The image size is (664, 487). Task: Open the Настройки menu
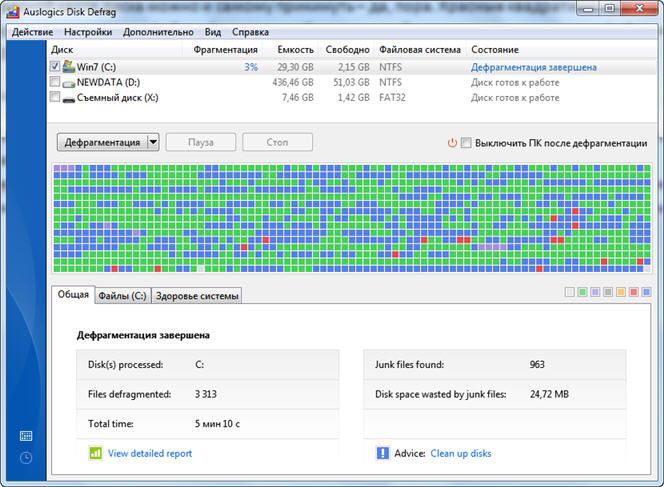tap(88, 32)
